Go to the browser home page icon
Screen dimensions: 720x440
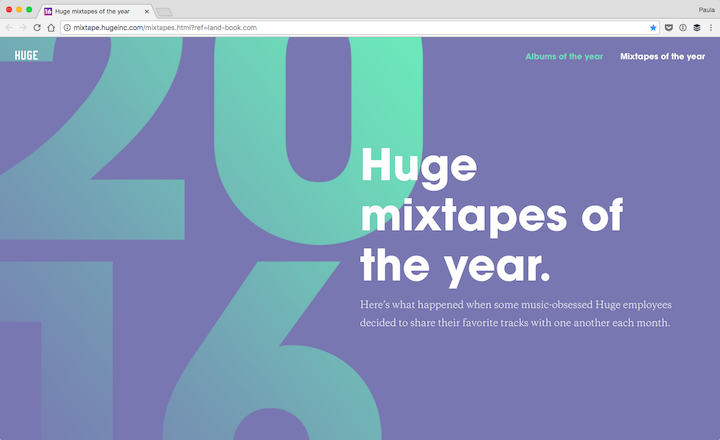tap(51, 28)
